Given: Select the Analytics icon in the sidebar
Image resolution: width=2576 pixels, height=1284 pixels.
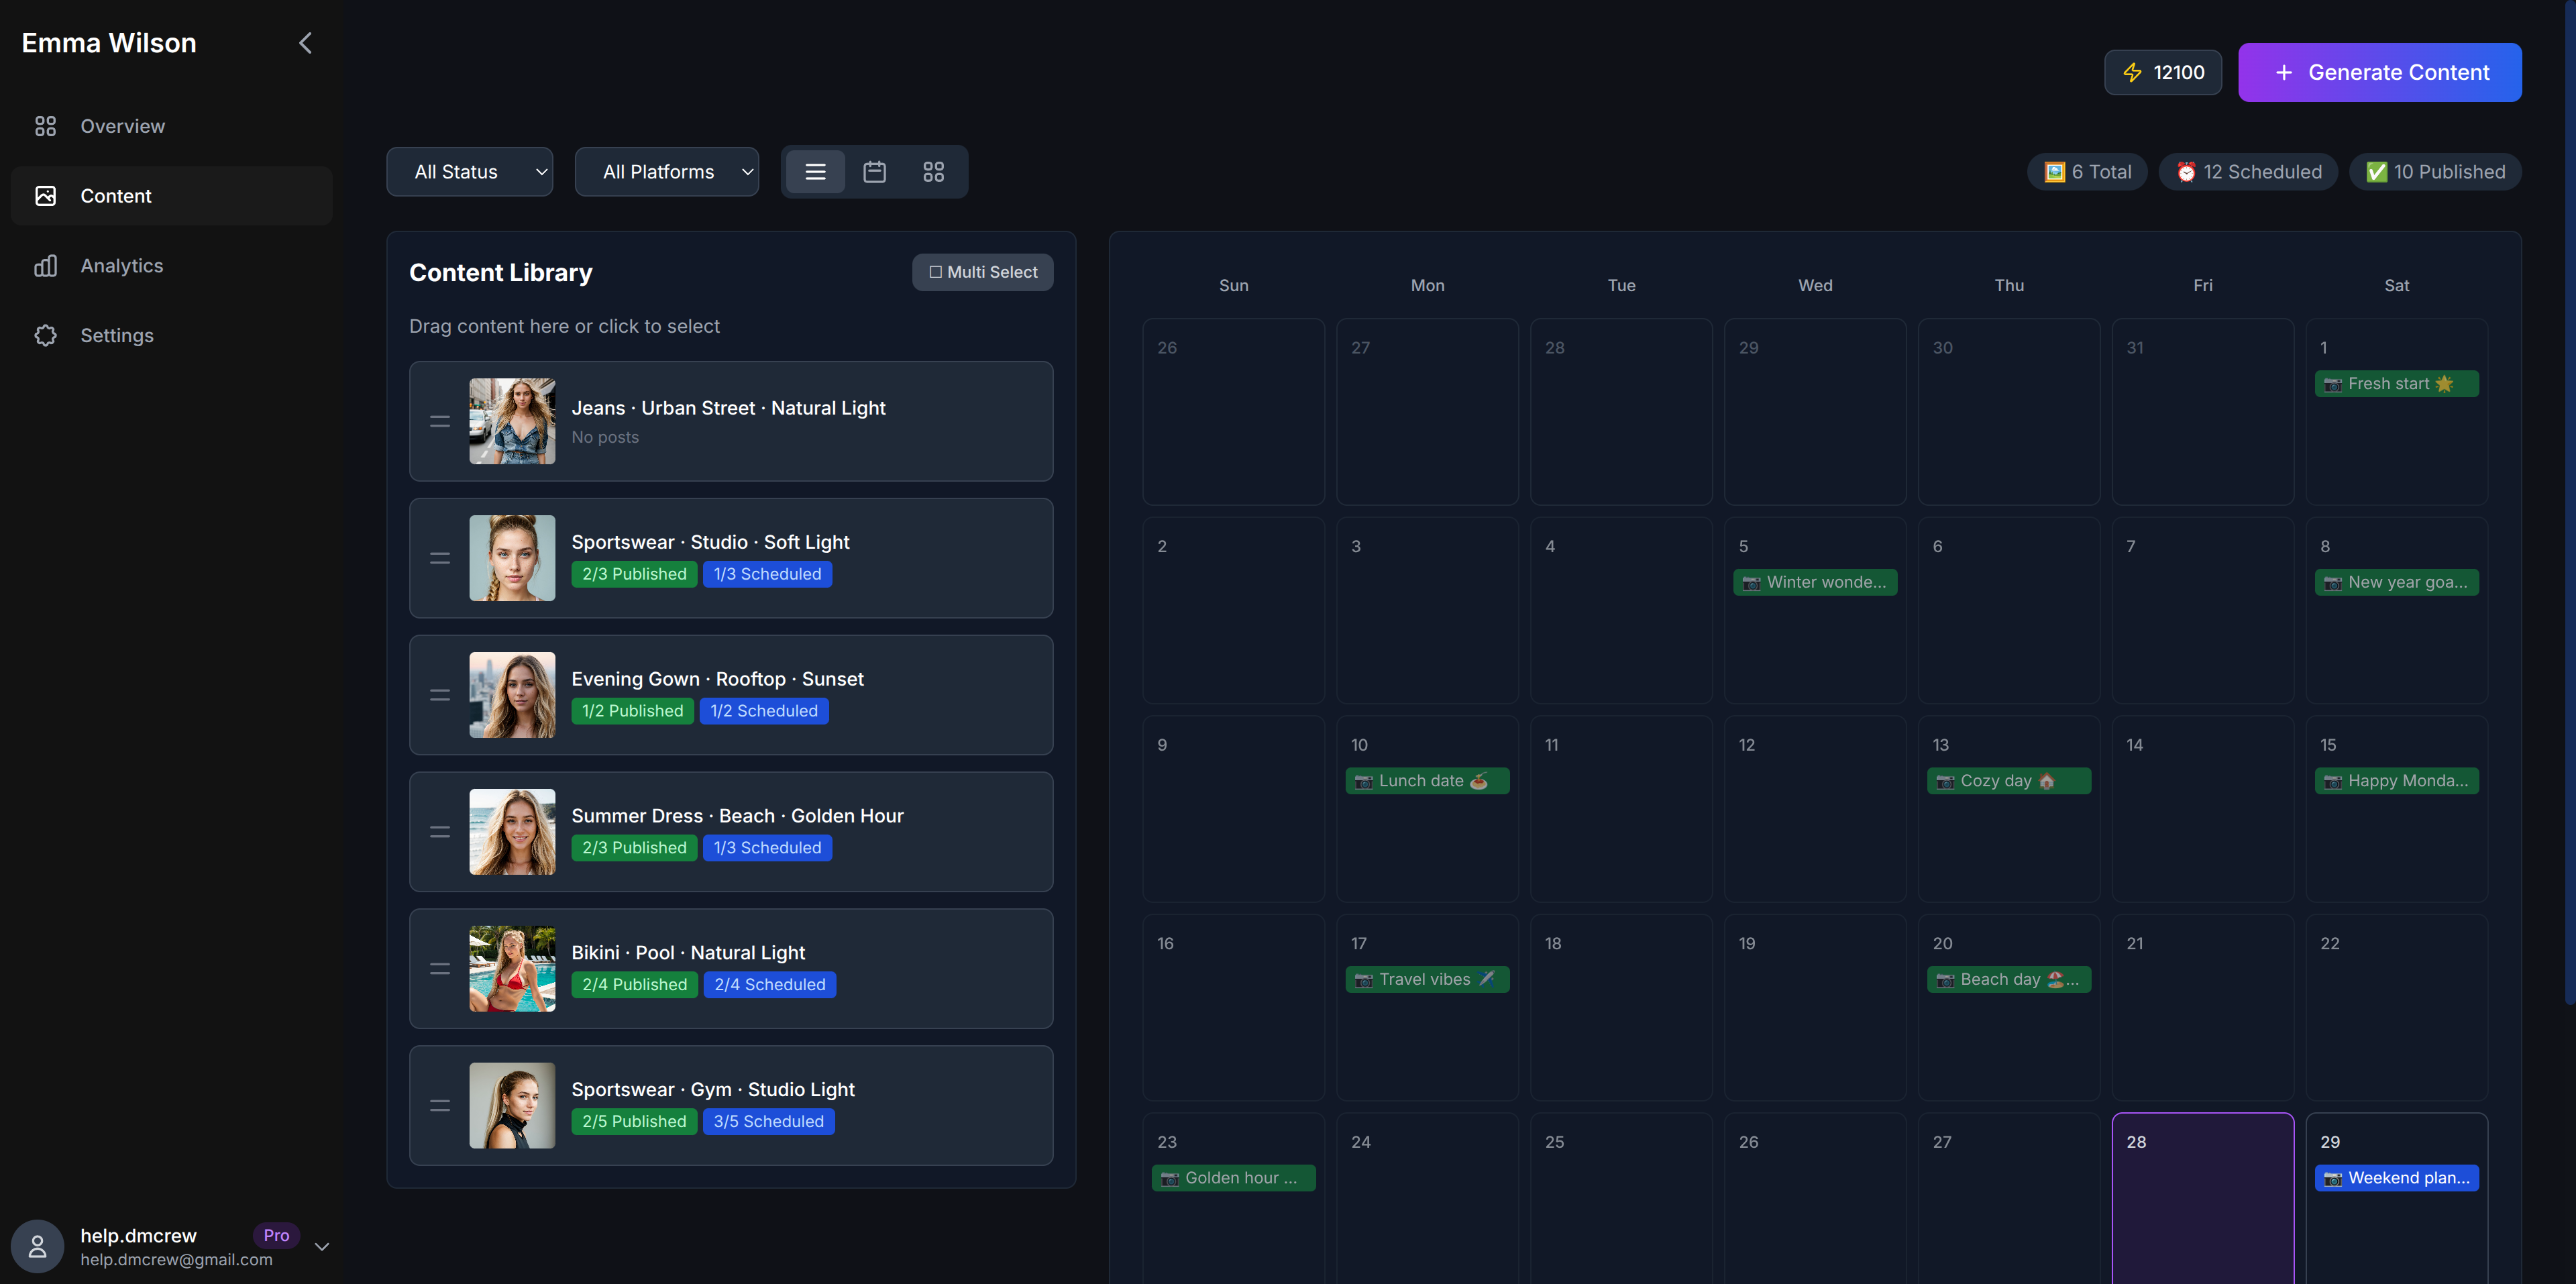Looking at the screenshot, I should pos(46,265).
